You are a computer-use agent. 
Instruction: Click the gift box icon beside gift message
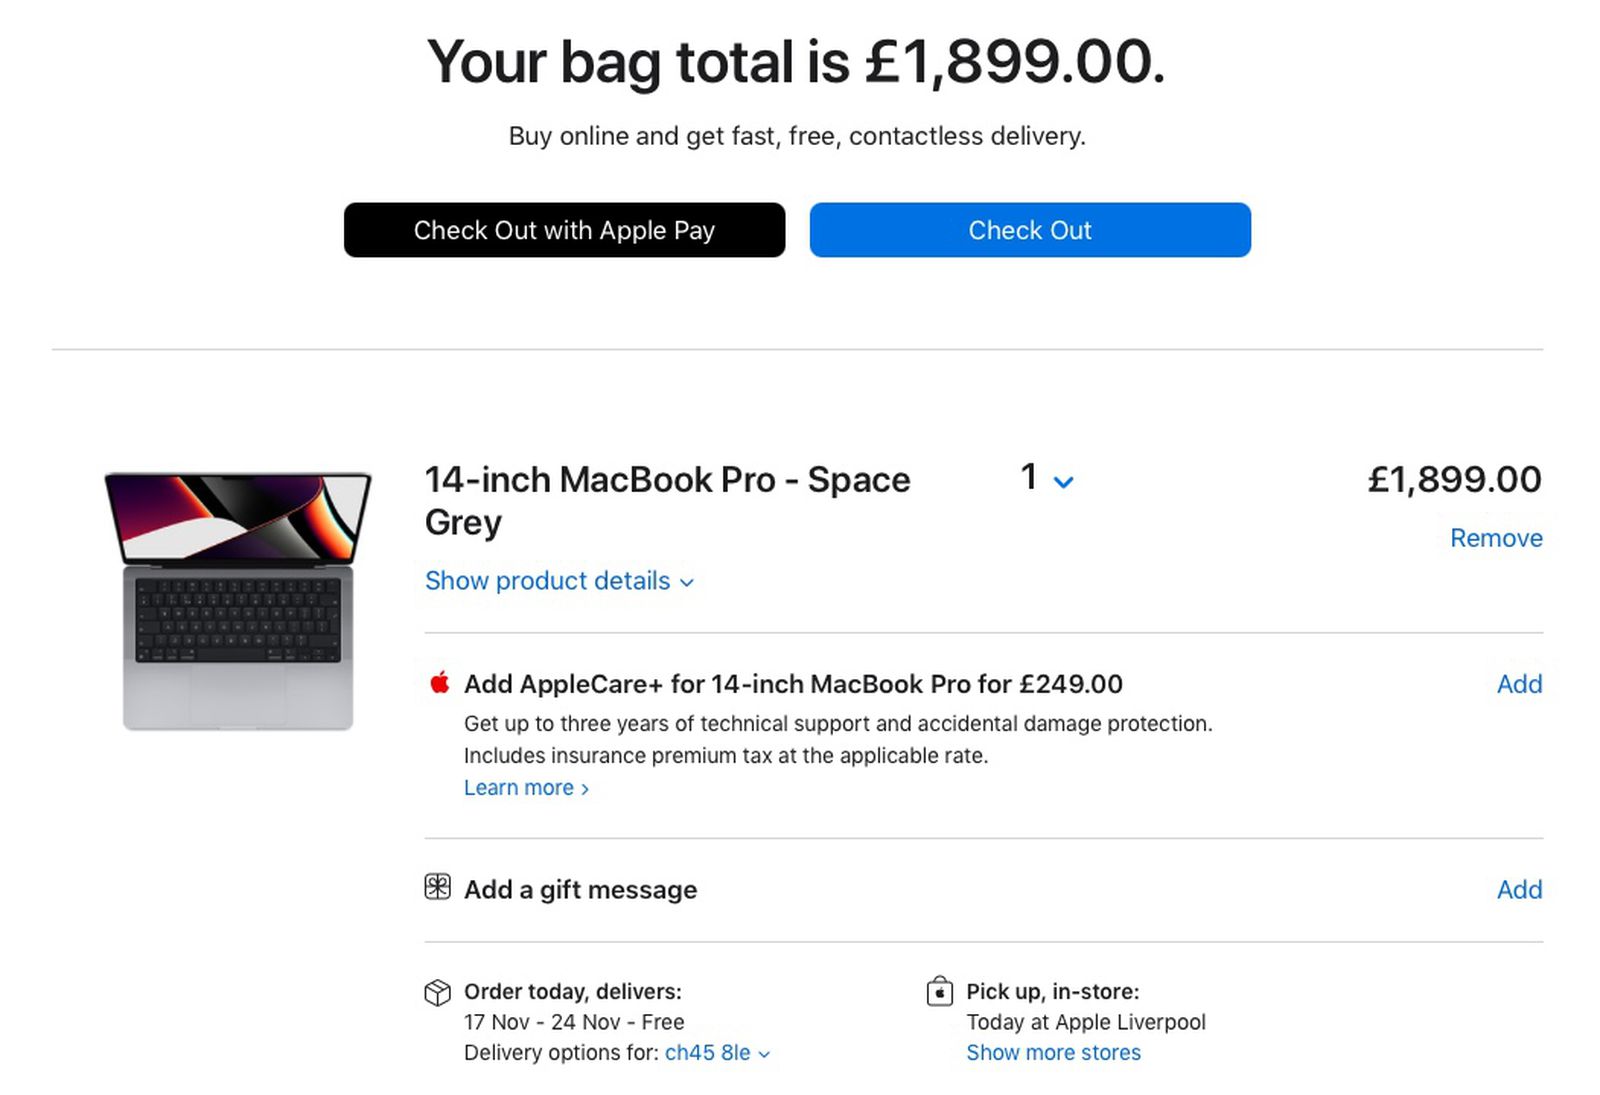(x=437, y=888)
